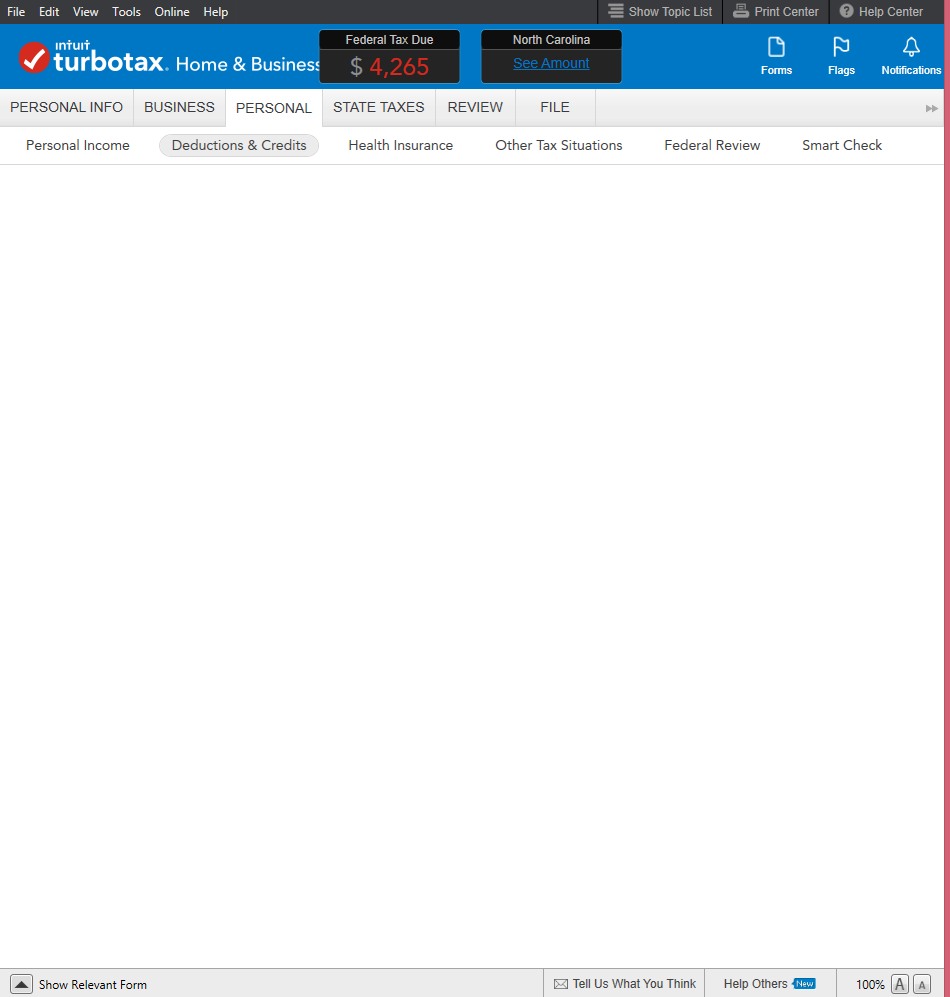The width and height of the screenshot is (950, 997).
Task: Go to Smart Check section
Action: coord(842,145)
